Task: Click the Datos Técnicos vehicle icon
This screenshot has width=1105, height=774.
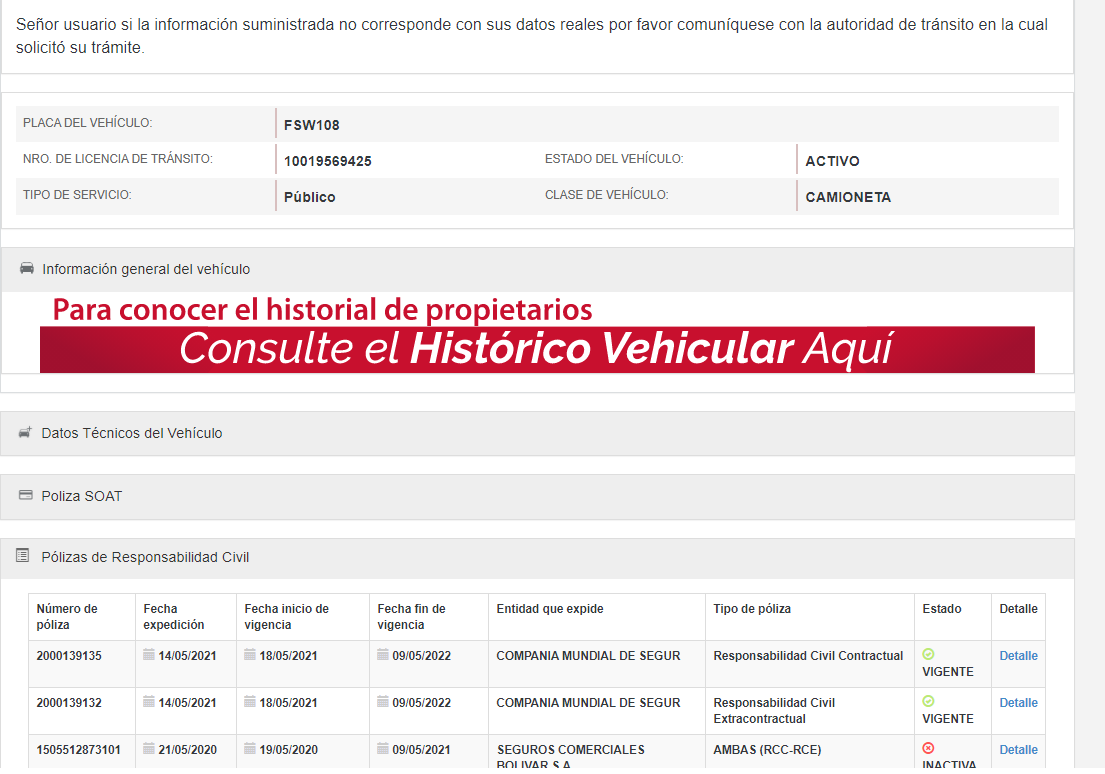Action: (26, 433)
